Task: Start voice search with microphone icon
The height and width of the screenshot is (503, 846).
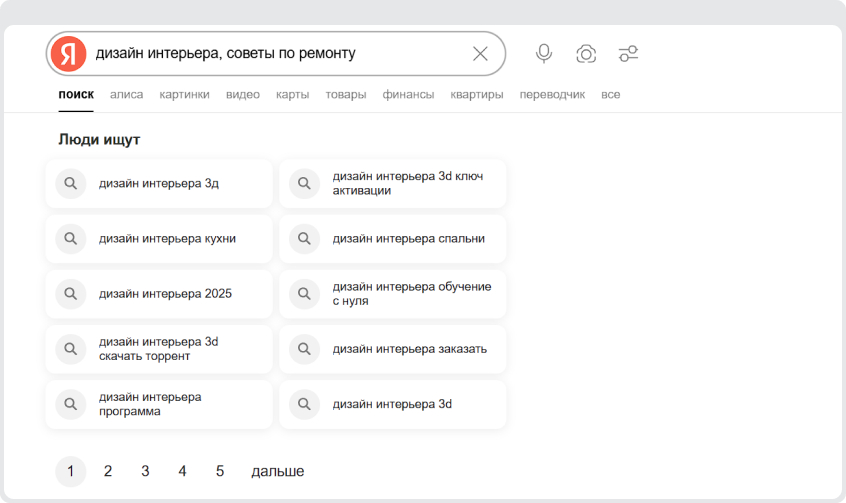Action: 544,53
